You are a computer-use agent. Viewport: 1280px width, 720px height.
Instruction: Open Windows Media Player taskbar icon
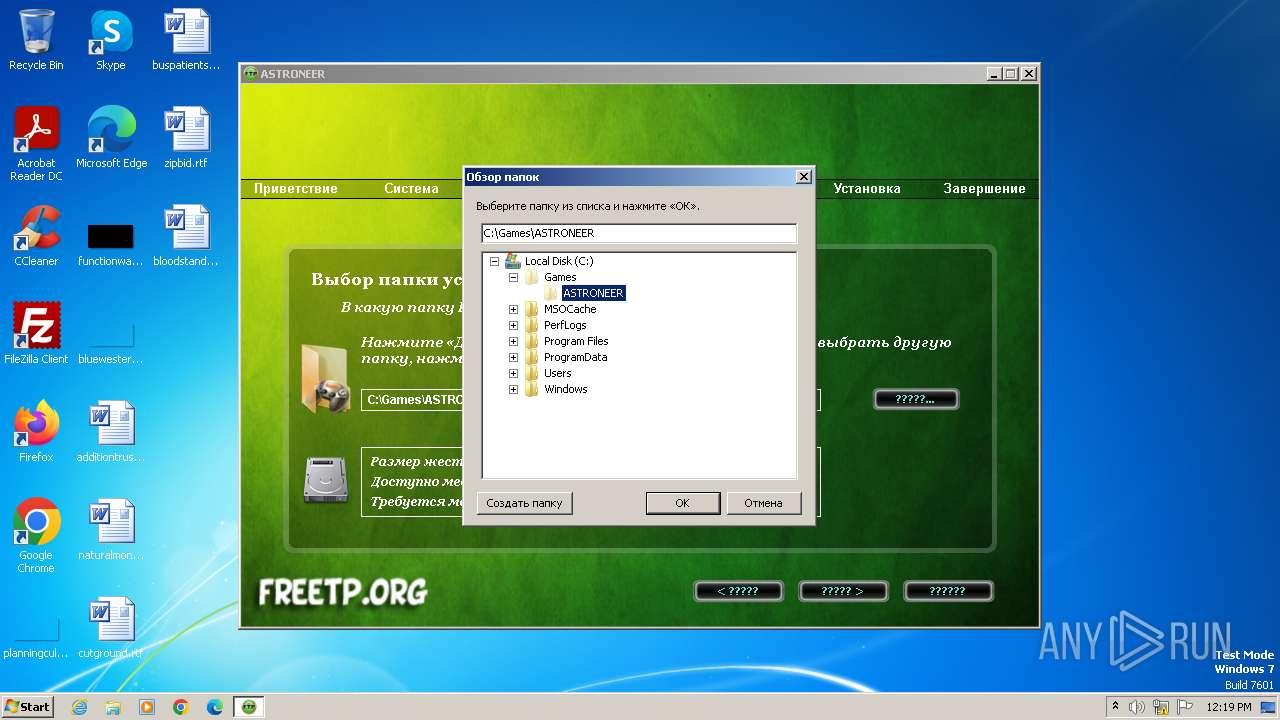point(147,707)
